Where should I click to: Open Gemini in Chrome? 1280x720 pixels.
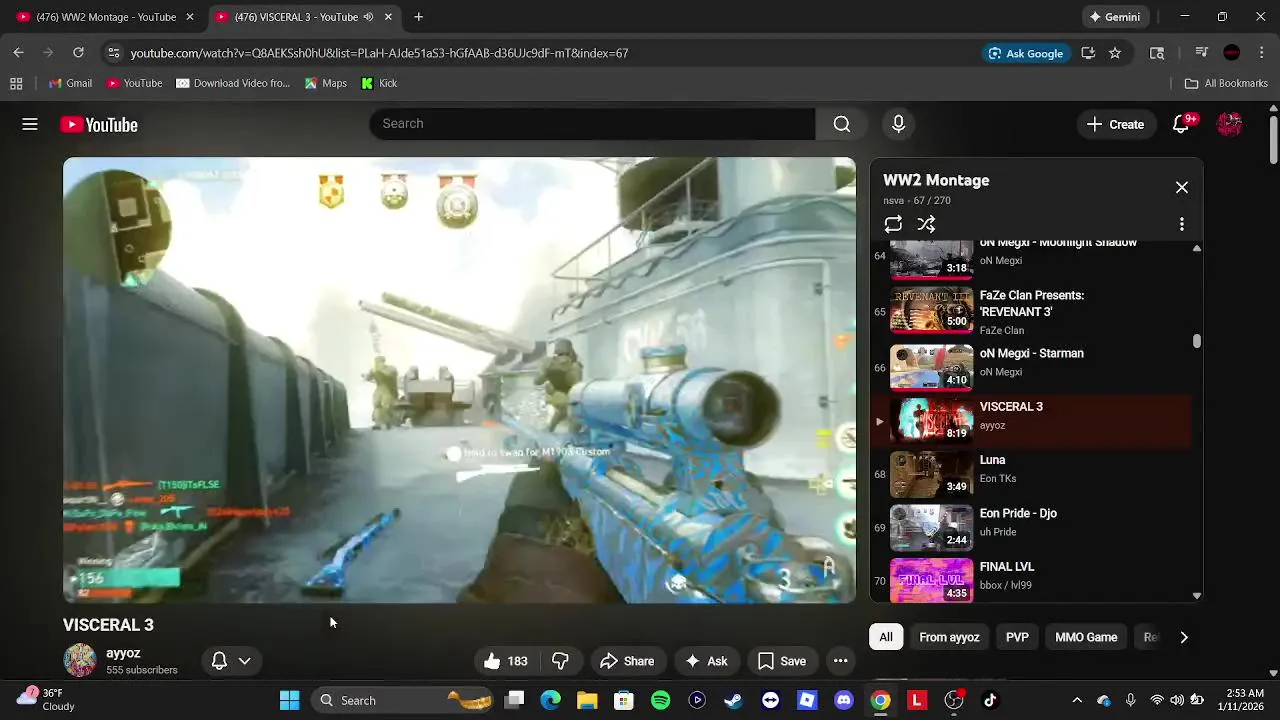point(1115,17)
